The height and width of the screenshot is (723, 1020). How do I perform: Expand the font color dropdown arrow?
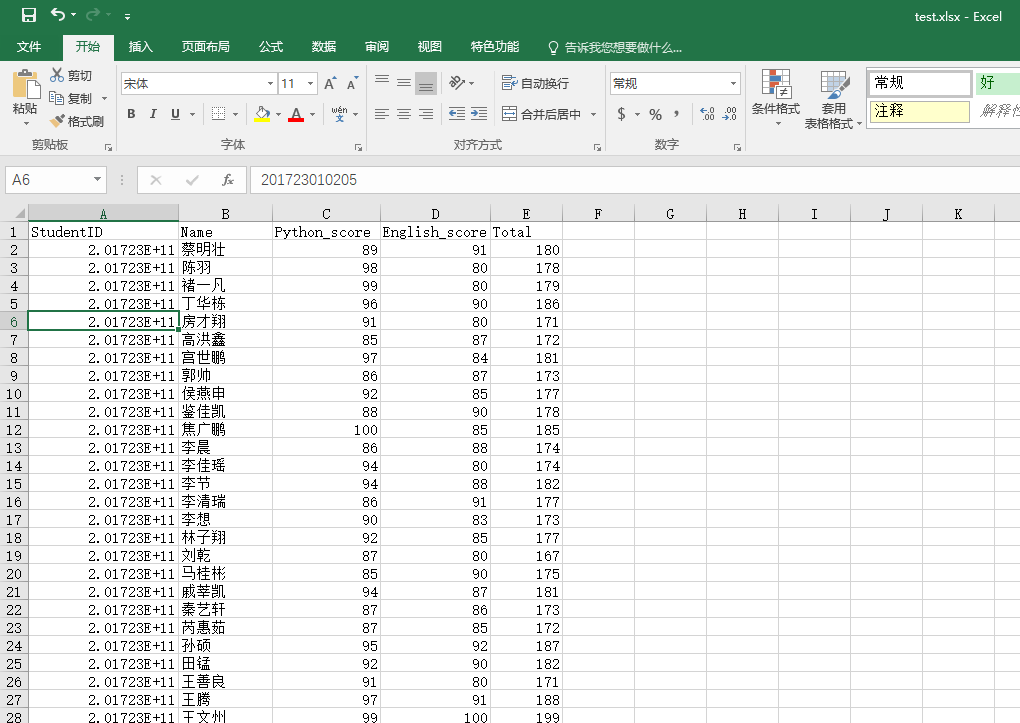(313, 114)
